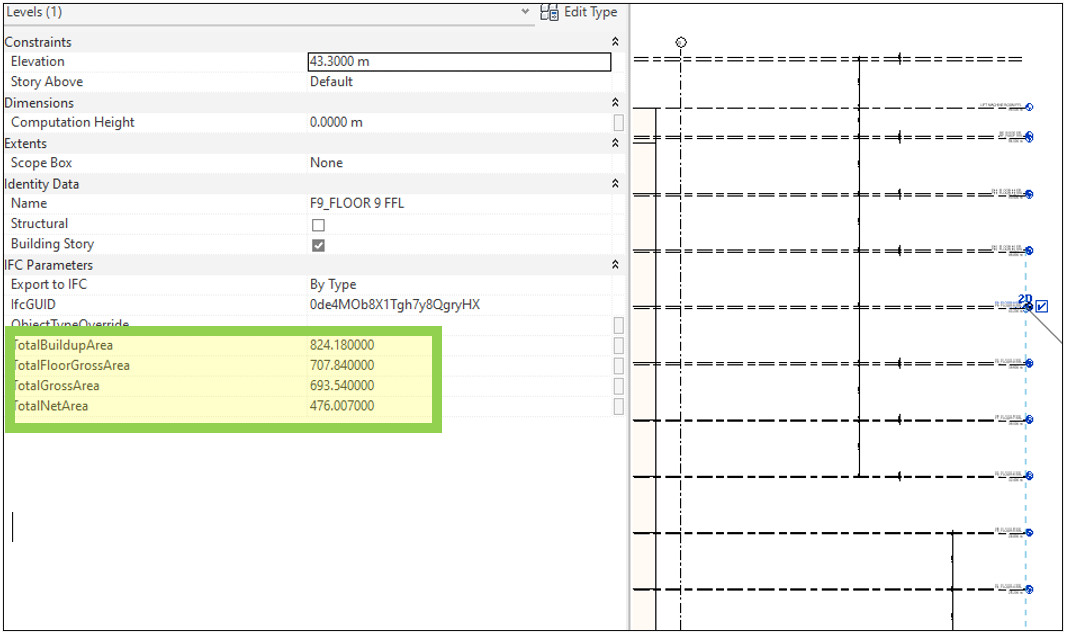This screenshot has height=635, width=1067.
Task: Click the topmost level head bubble in the view
Action: (x=1028, y=107)
